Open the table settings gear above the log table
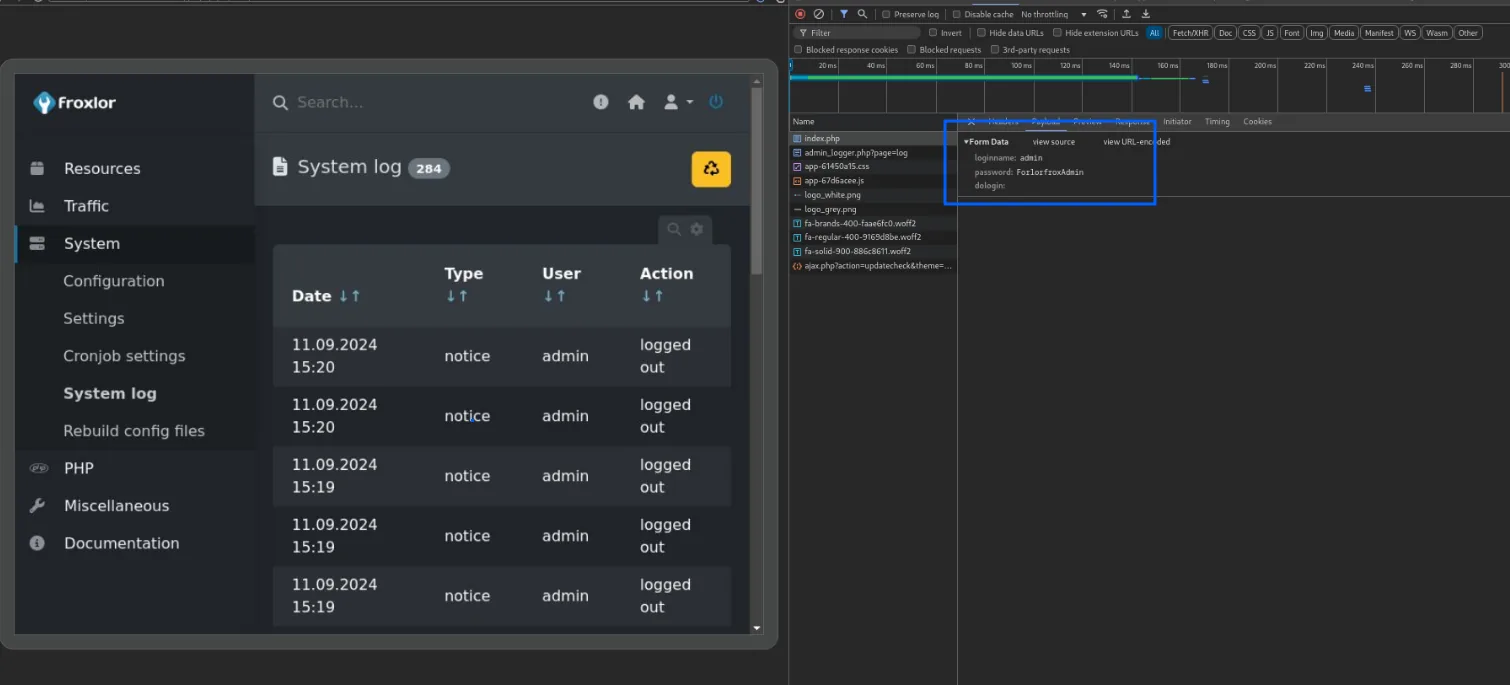 click(697, 229)
